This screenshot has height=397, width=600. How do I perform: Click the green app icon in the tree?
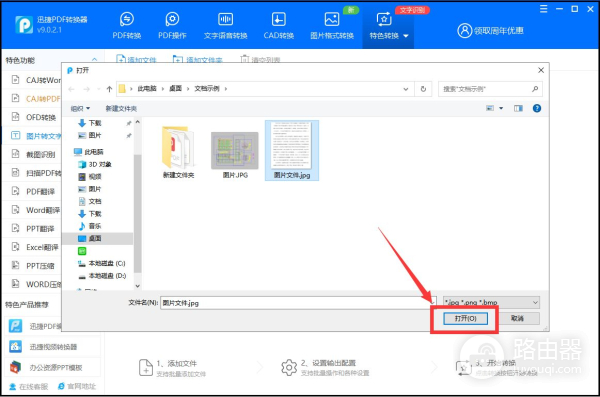(x=82, y=251)
